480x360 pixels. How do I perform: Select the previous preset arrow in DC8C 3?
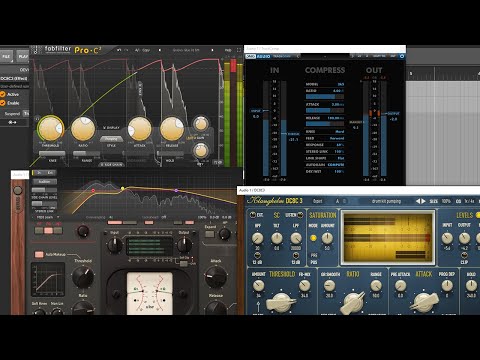418,201
